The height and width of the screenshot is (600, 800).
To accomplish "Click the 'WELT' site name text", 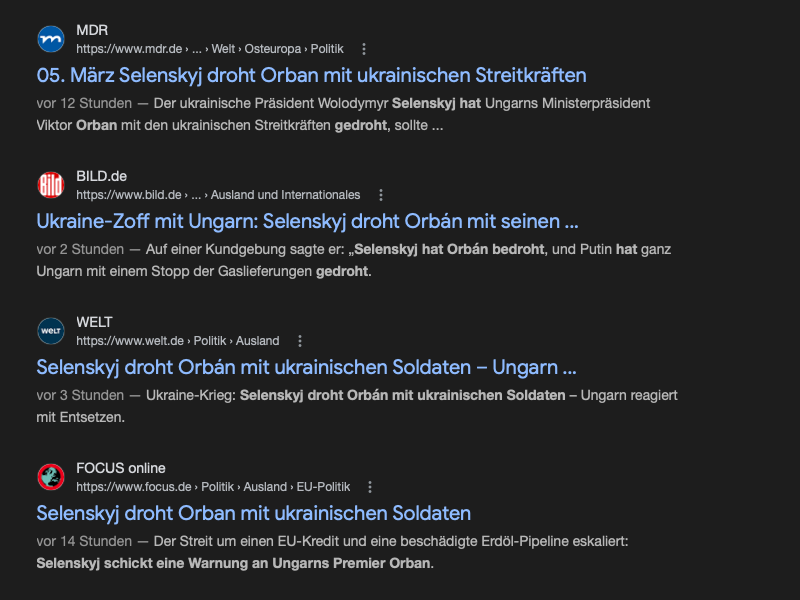I will (94, 322).
